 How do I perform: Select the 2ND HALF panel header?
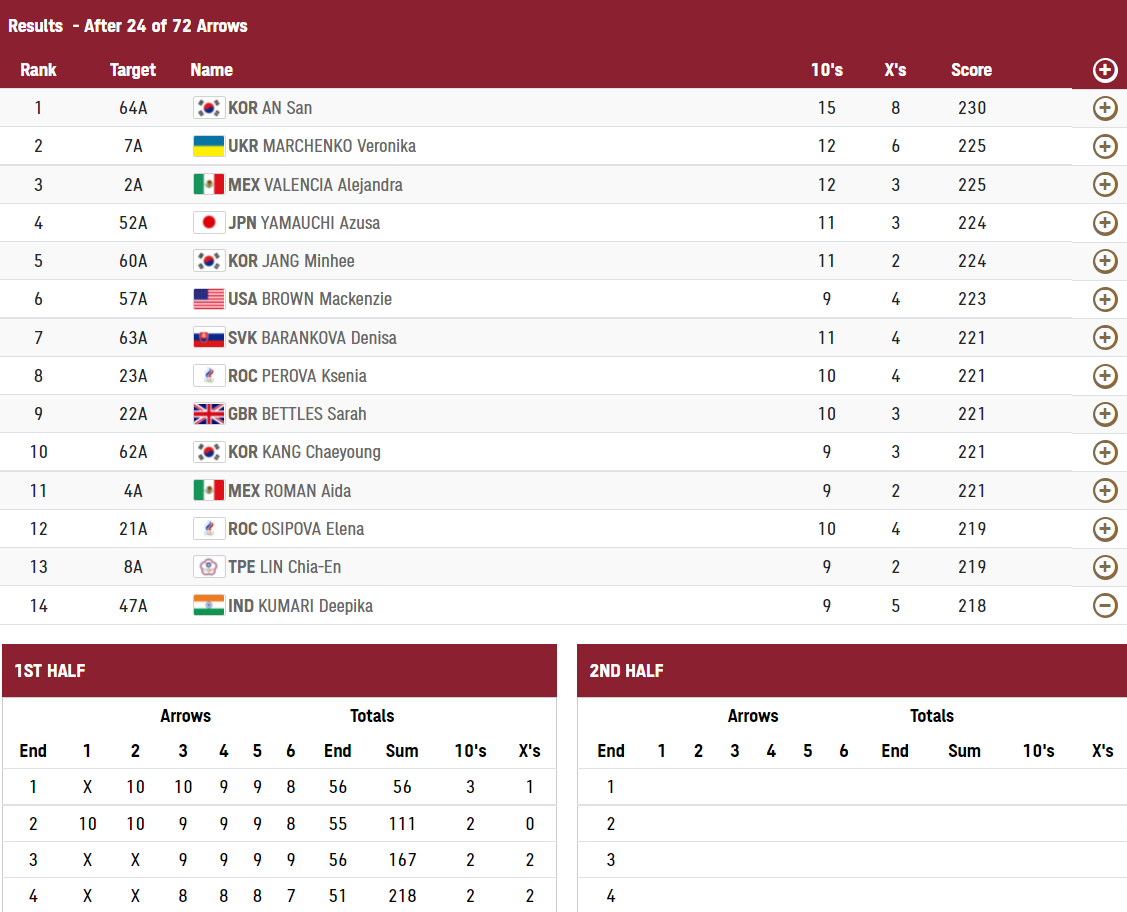pos(852,671)
